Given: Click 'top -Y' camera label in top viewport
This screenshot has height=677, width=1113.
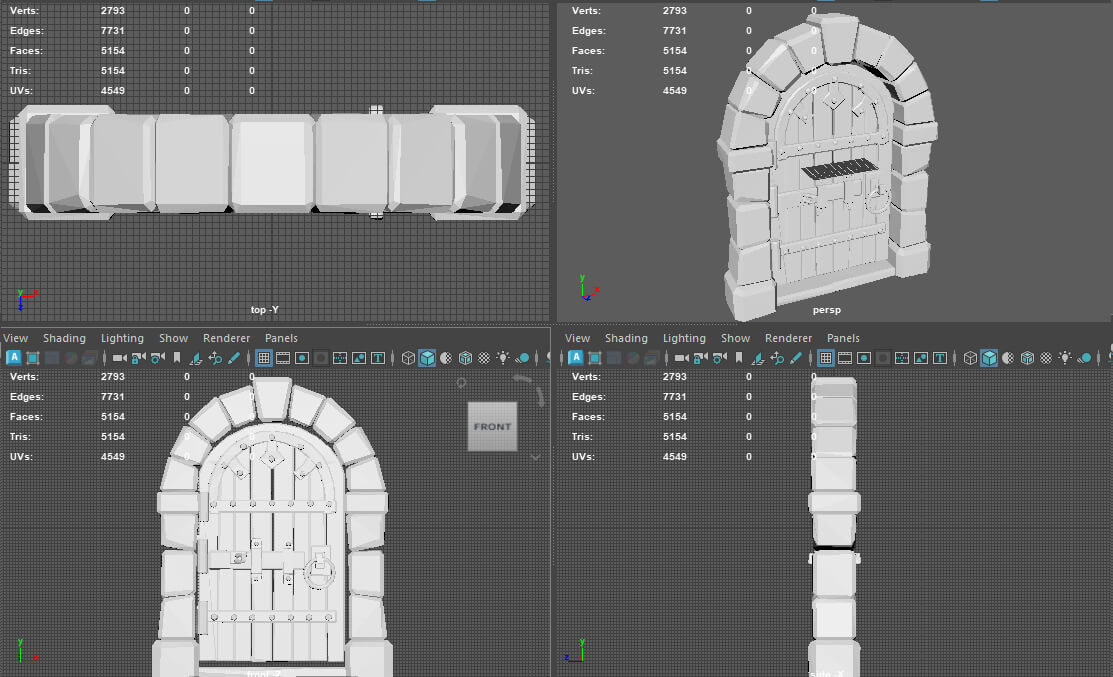Looking at the screenshot, I should pos(265,310).
